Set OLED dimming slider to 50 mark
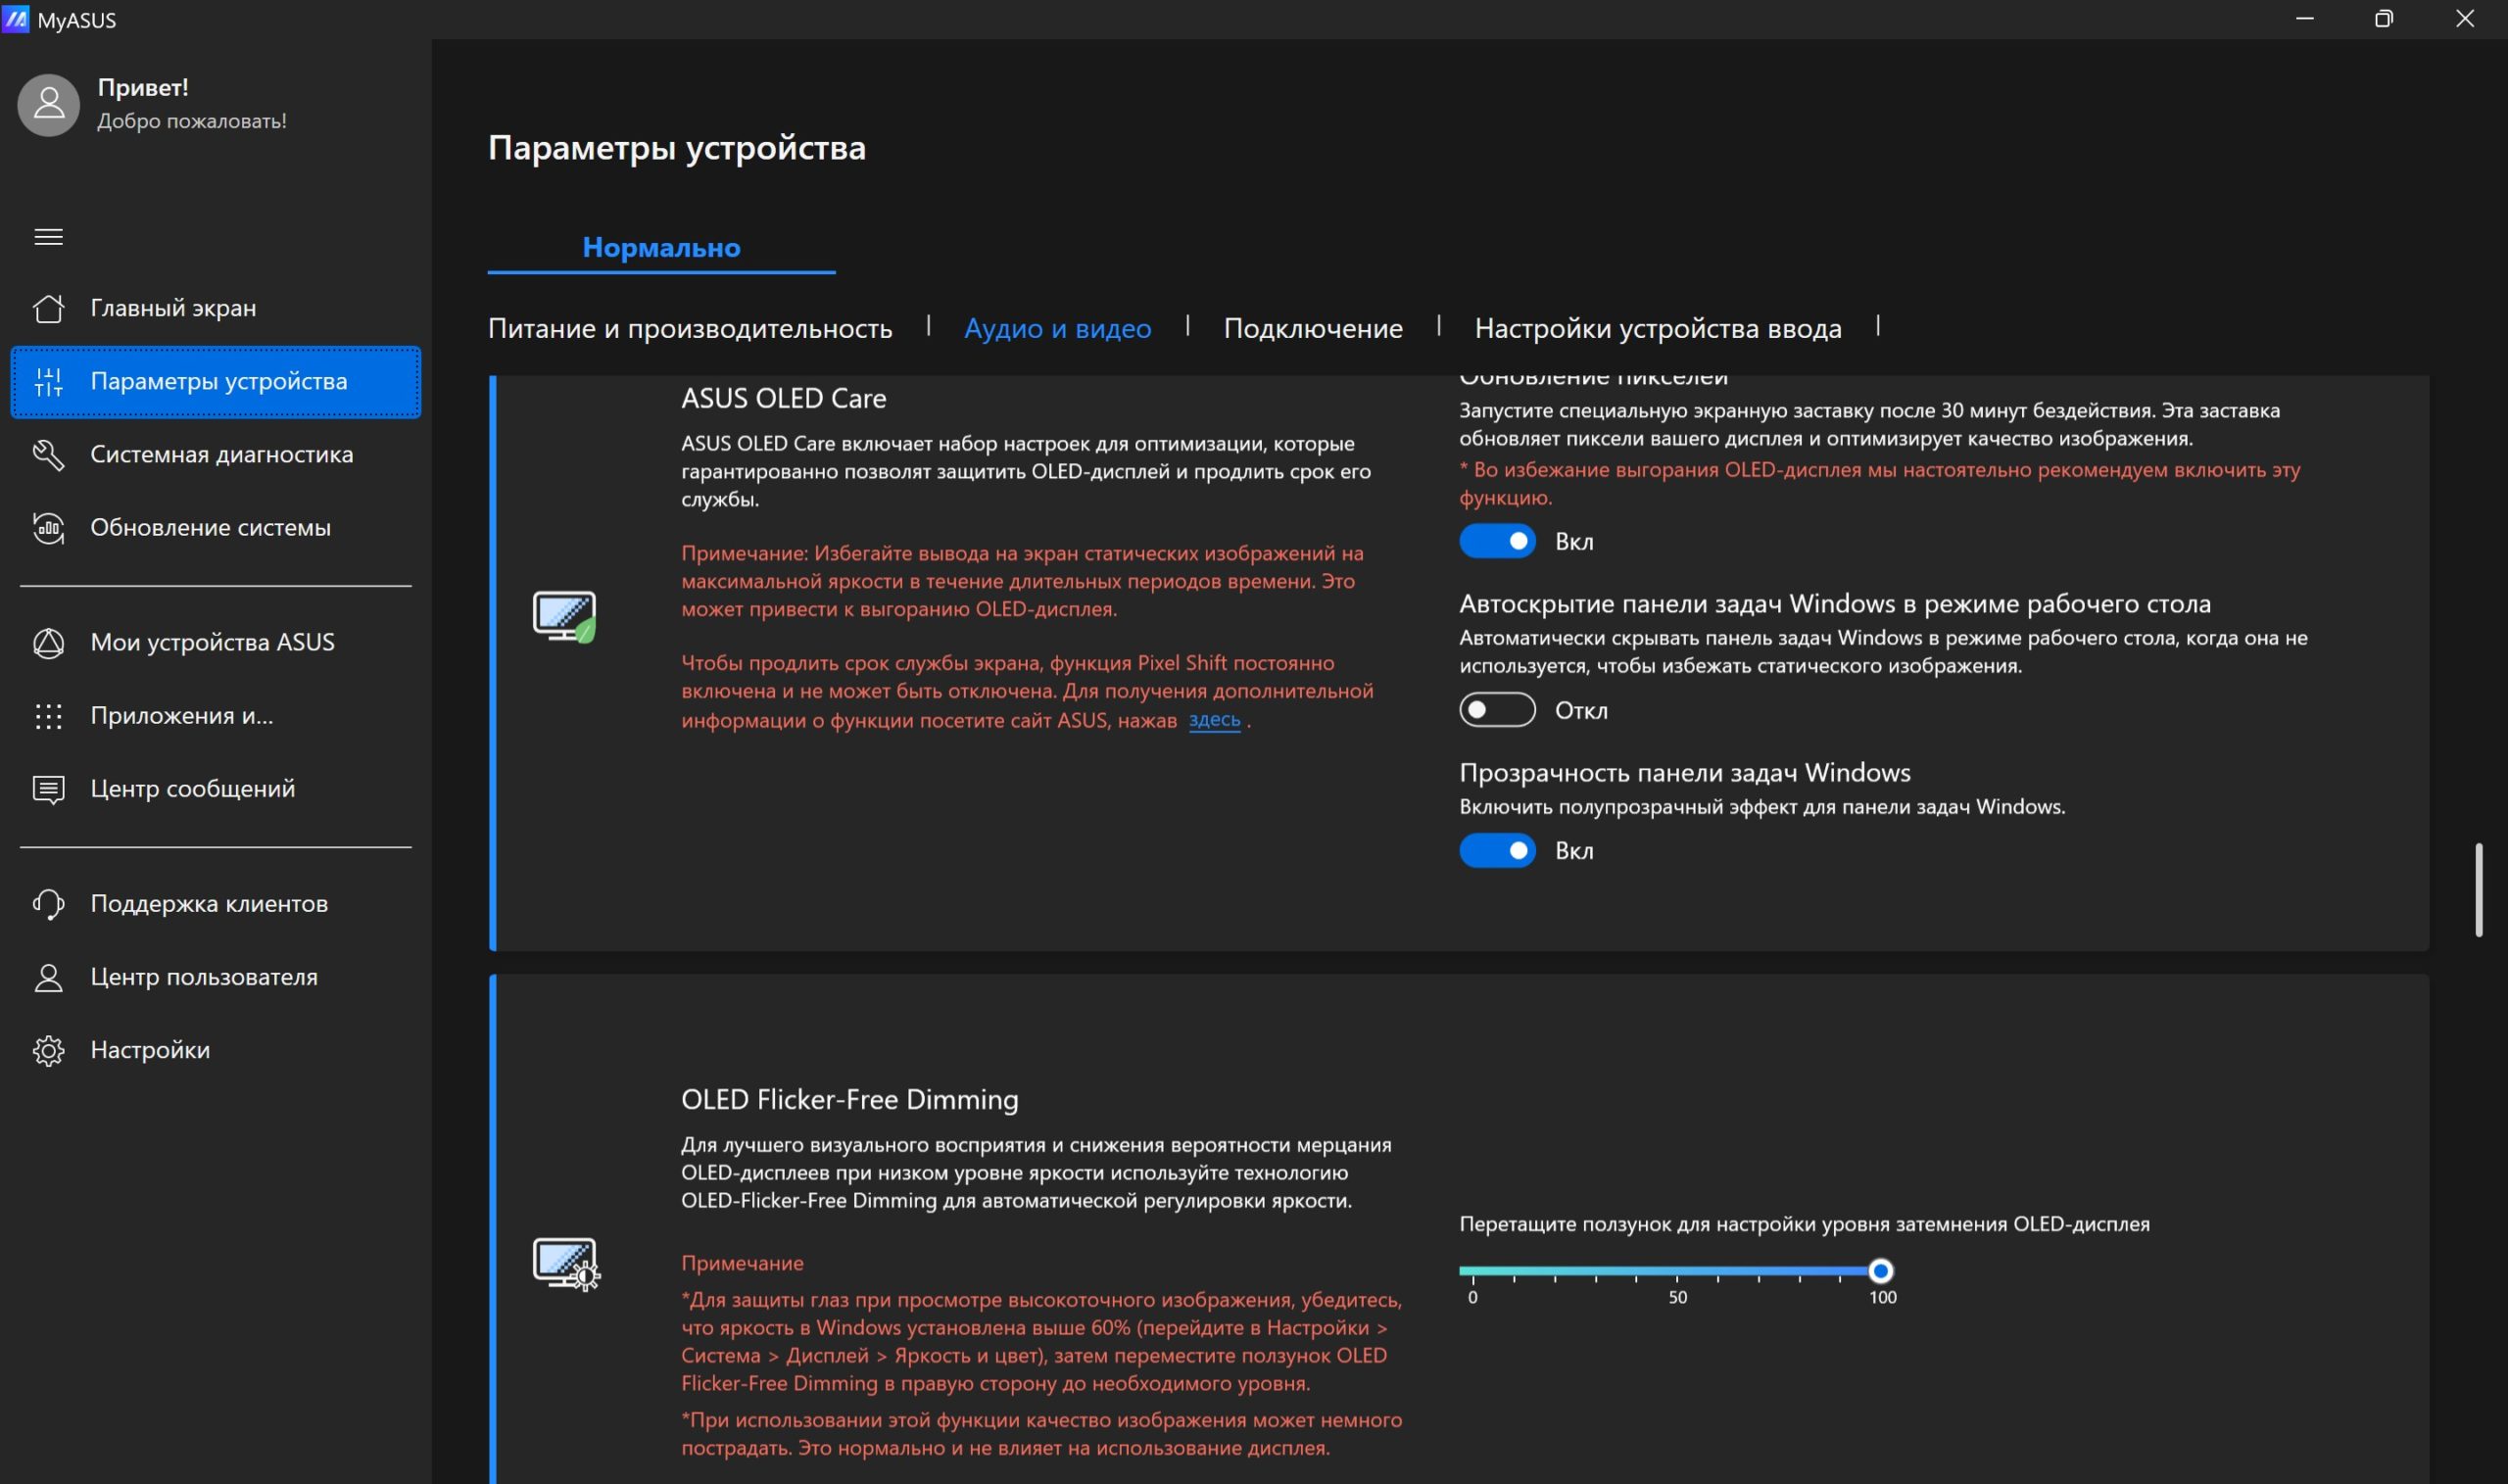This screenshot has height=1484, width=2508. (x=1677, y=1272)
